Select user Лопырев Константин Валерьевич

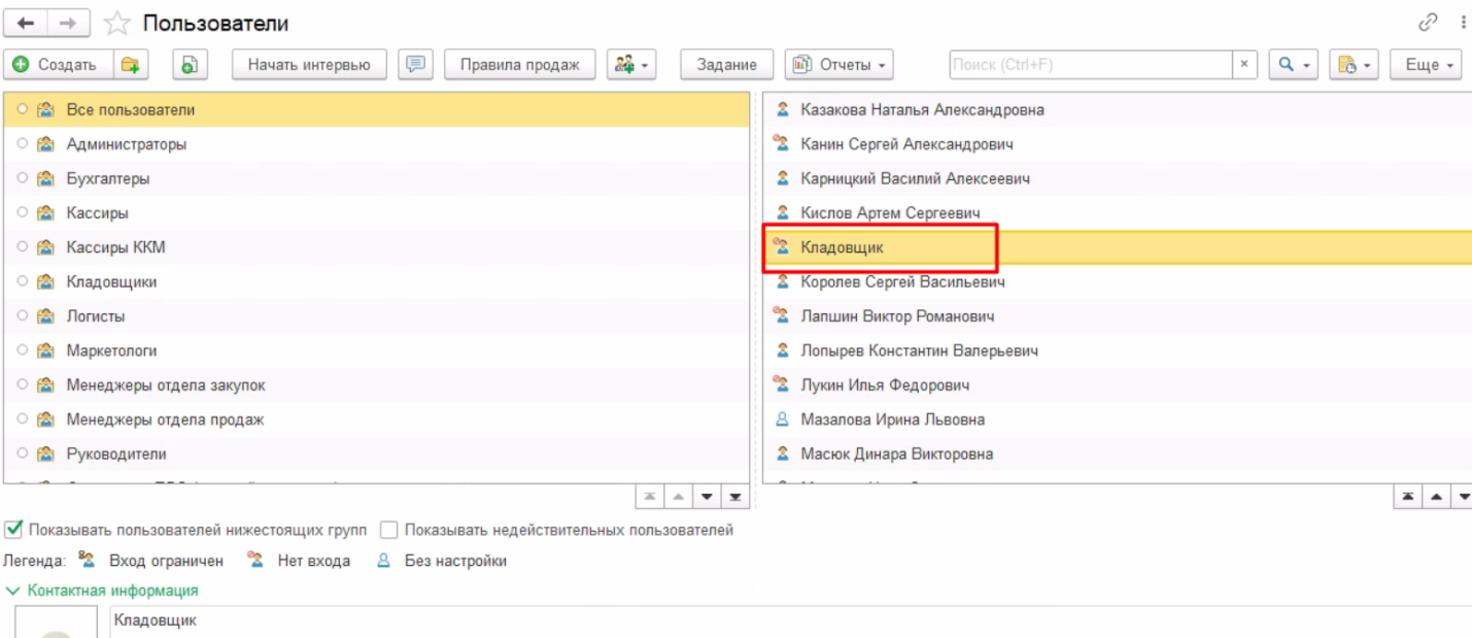click(1118, 351)
